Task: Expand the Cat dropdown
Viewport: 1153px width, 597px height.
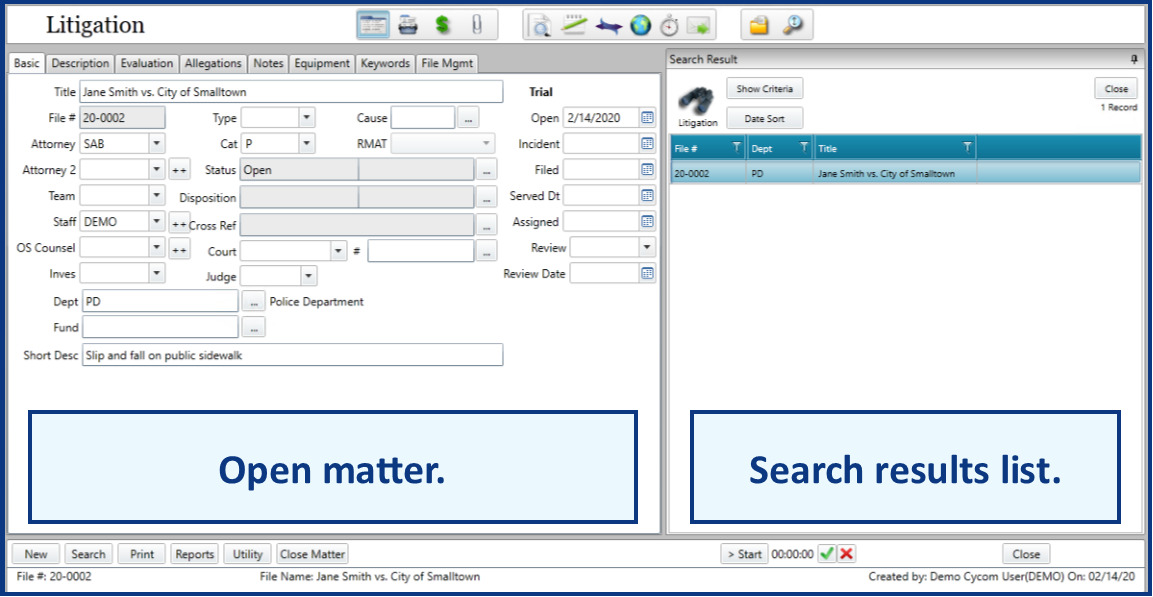Action: pos(307,143)
